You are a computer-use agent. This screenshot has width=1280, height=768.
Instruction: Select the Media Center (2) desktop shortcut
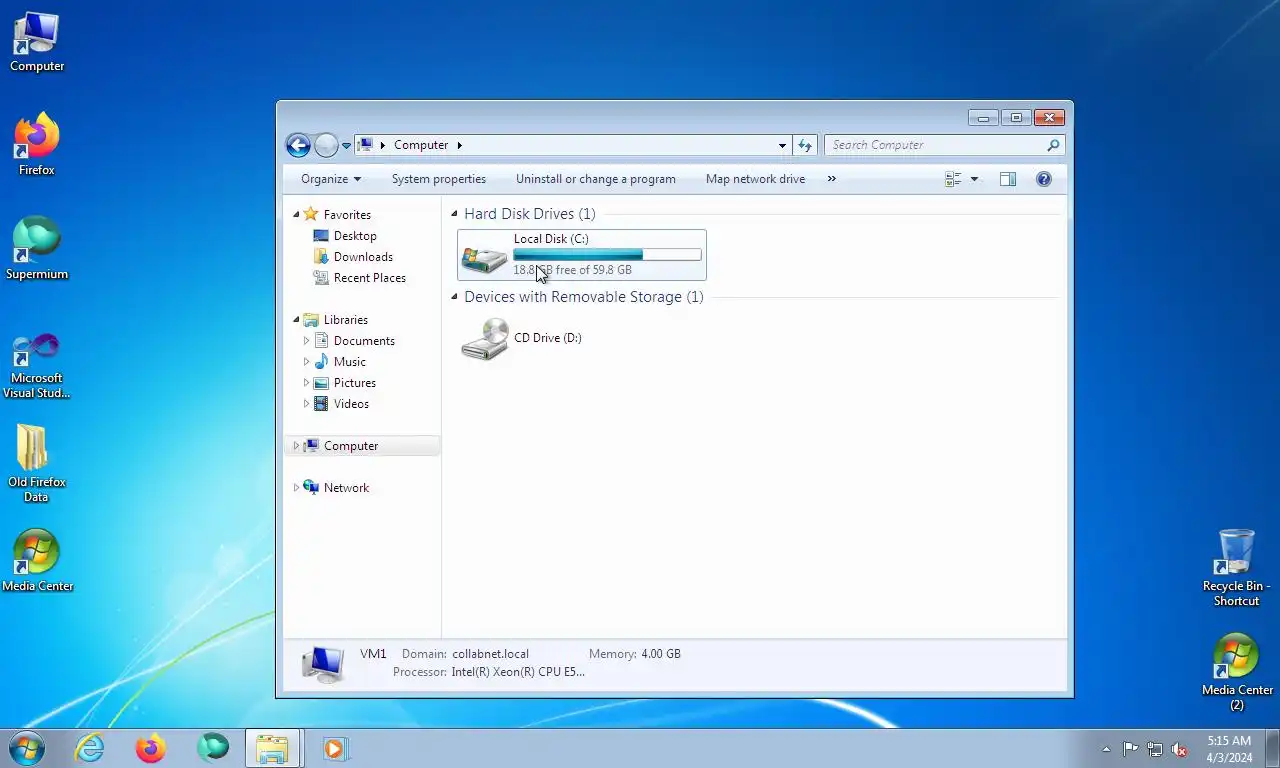(1237, 672)
